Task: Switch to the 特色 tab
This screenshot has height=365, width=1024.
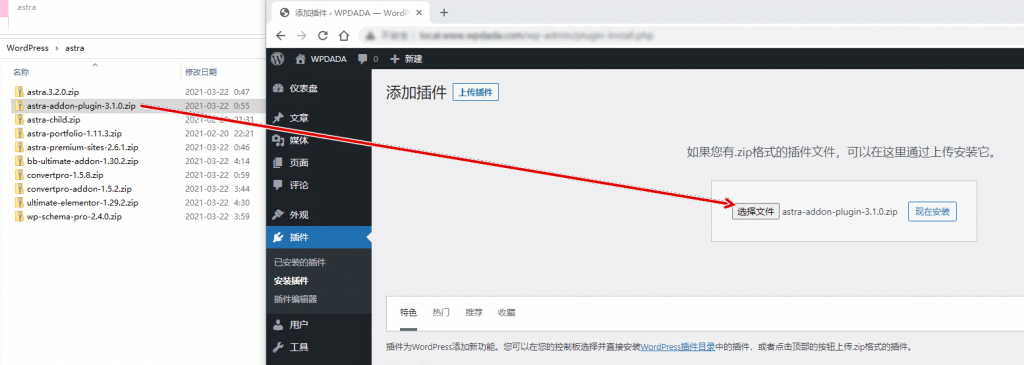Action: click(x=408, y=312)
